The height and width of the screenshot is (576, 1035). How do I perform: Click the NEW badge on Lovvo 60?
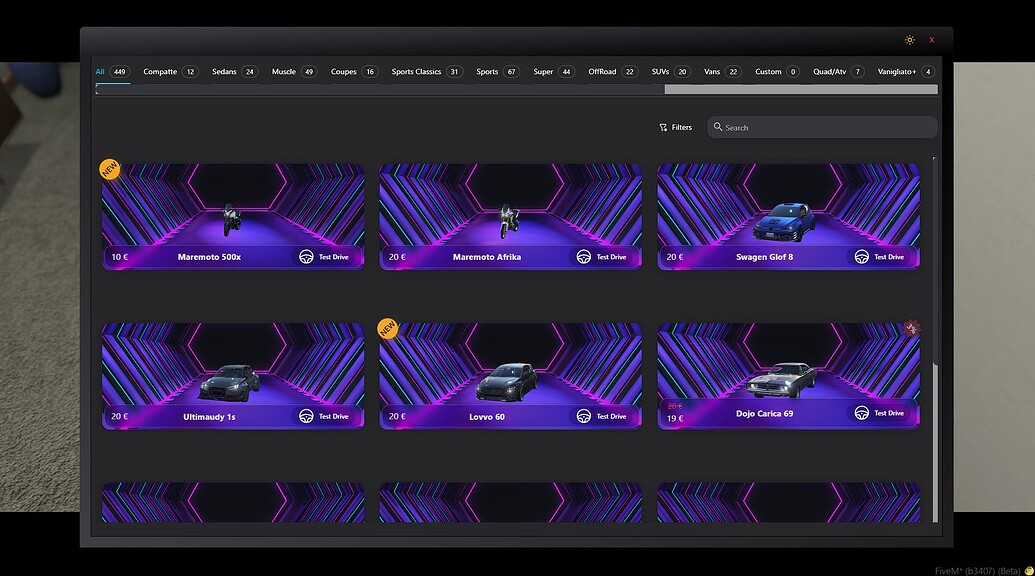coord(387,329)
